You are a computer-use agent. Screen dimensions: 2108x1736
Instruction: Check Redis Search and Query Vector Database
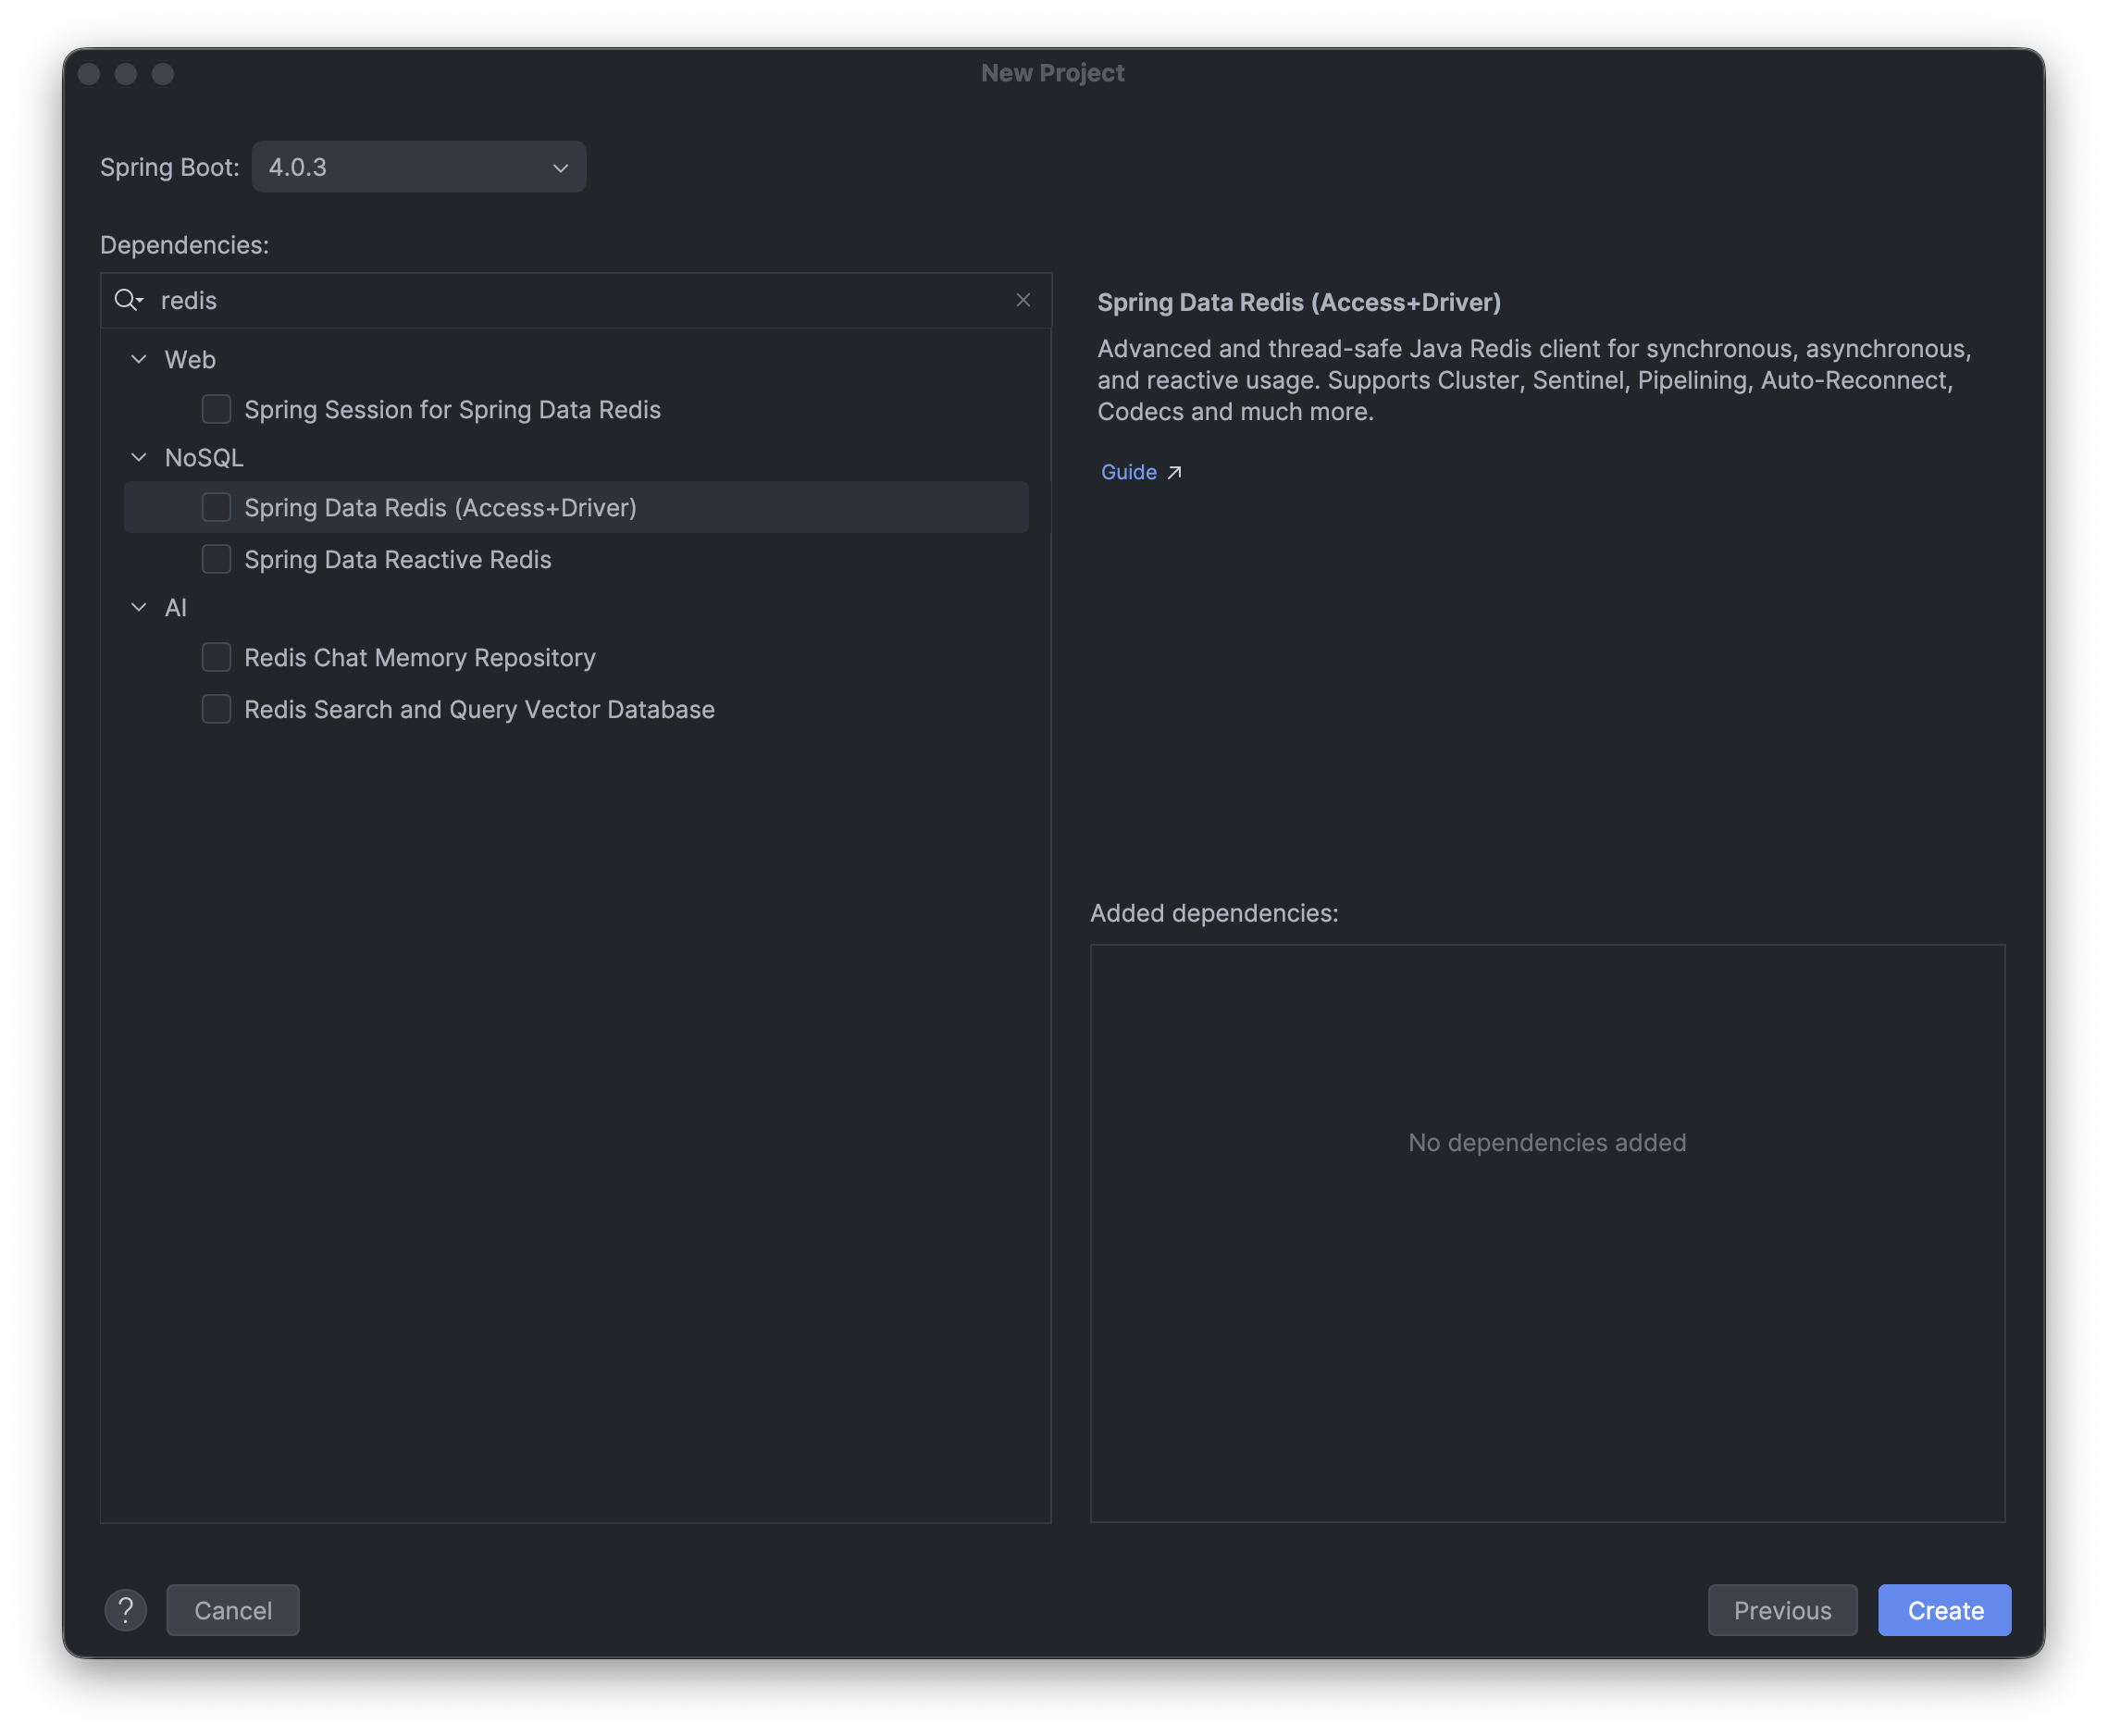(216, 710)
